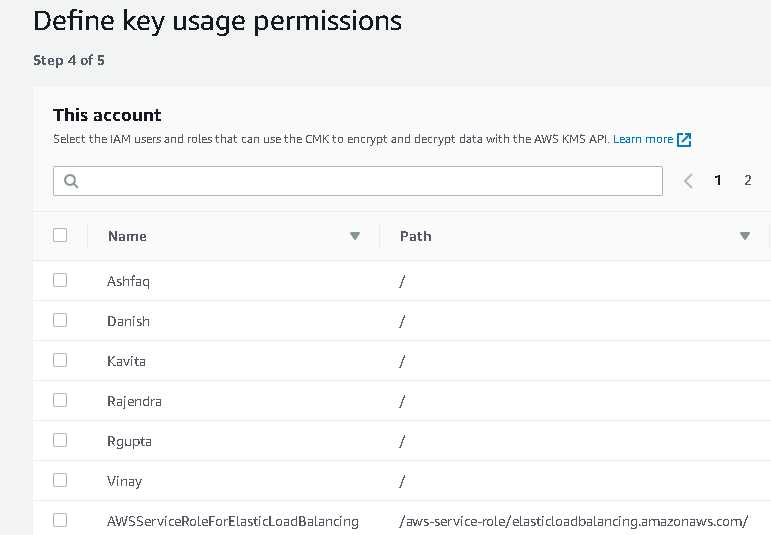Open the Learn more link
The image size is (771, 535).
[x=643, y=140]
